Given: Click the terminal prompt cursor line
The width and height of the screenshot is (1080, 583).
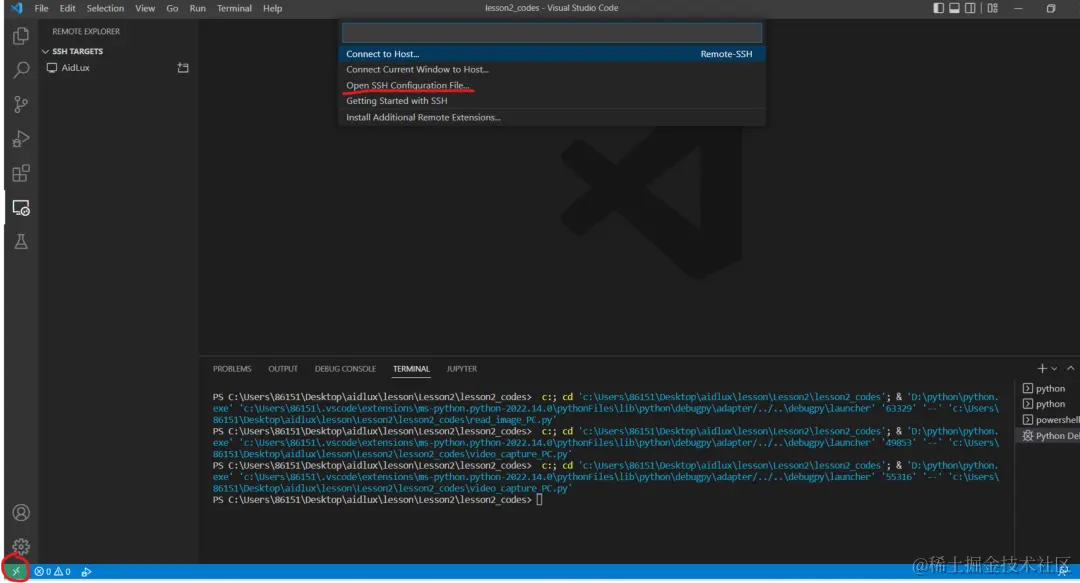Looking at the screenshot, I should [377, 500].
